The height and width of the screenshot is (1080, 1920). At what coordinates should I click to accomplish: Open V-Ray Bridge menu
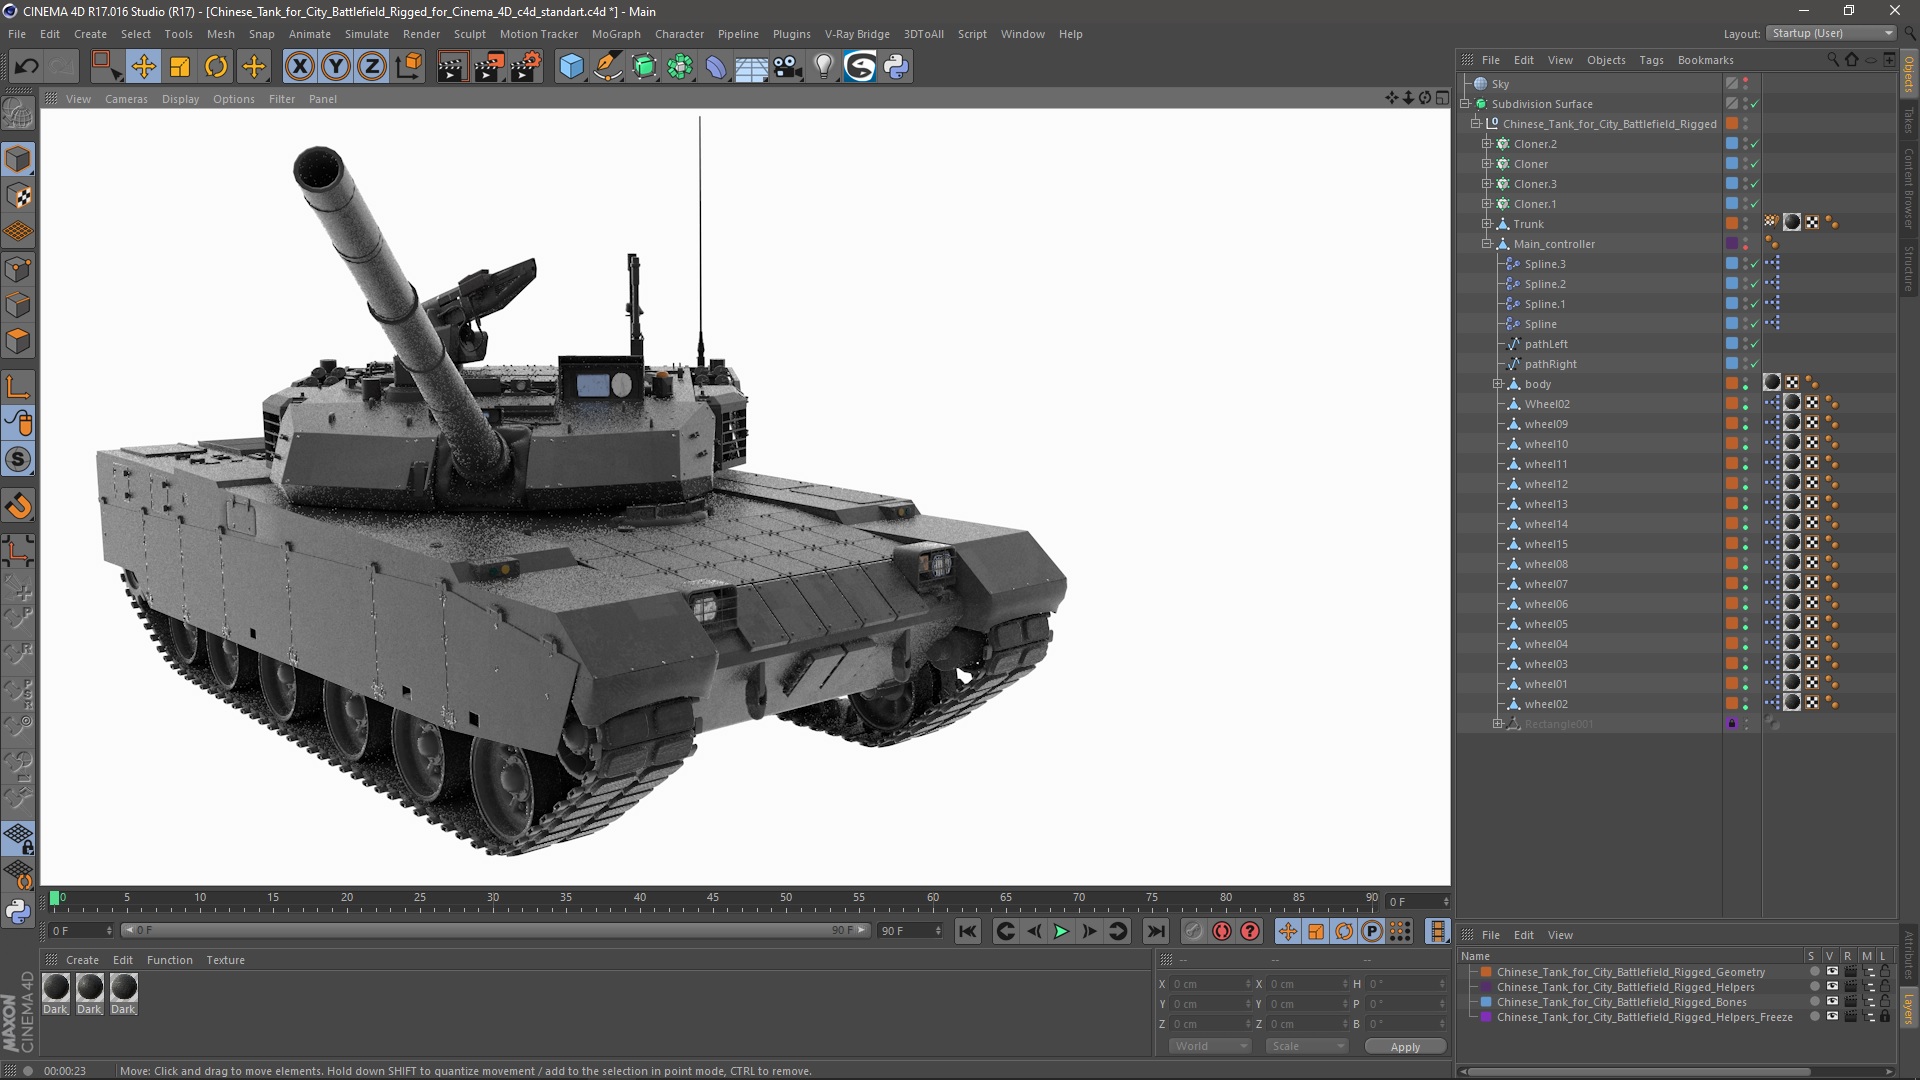(857, 34)
